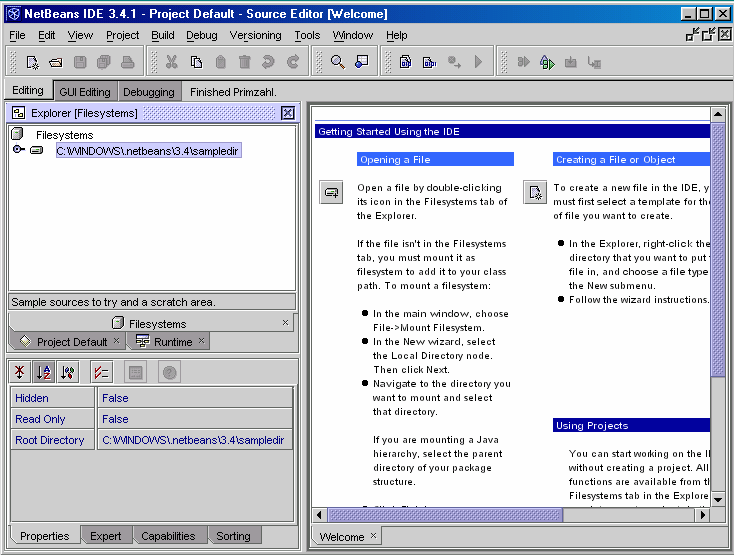Open the Versioning menu
The width and height of the screenshot is (734, 555).
(x=255, y=35)
